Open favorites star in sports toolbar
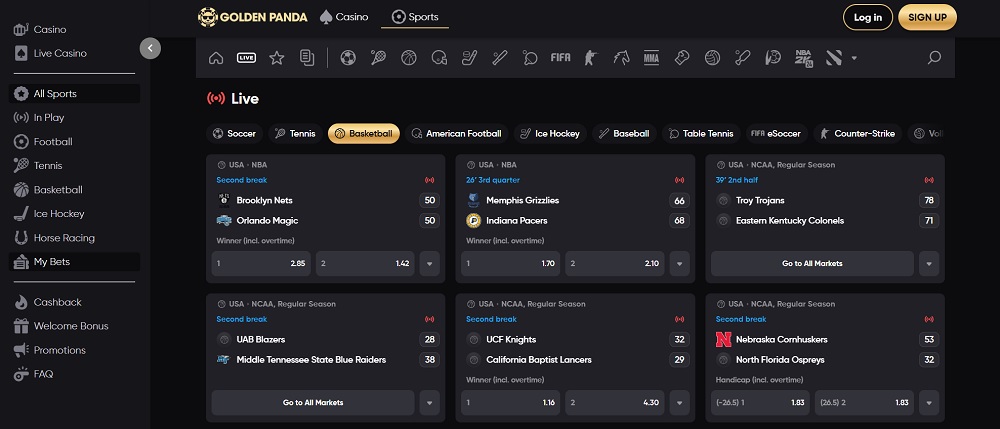Image resolution: width=1000 pixels, height=429 pixels. (276, 58)
